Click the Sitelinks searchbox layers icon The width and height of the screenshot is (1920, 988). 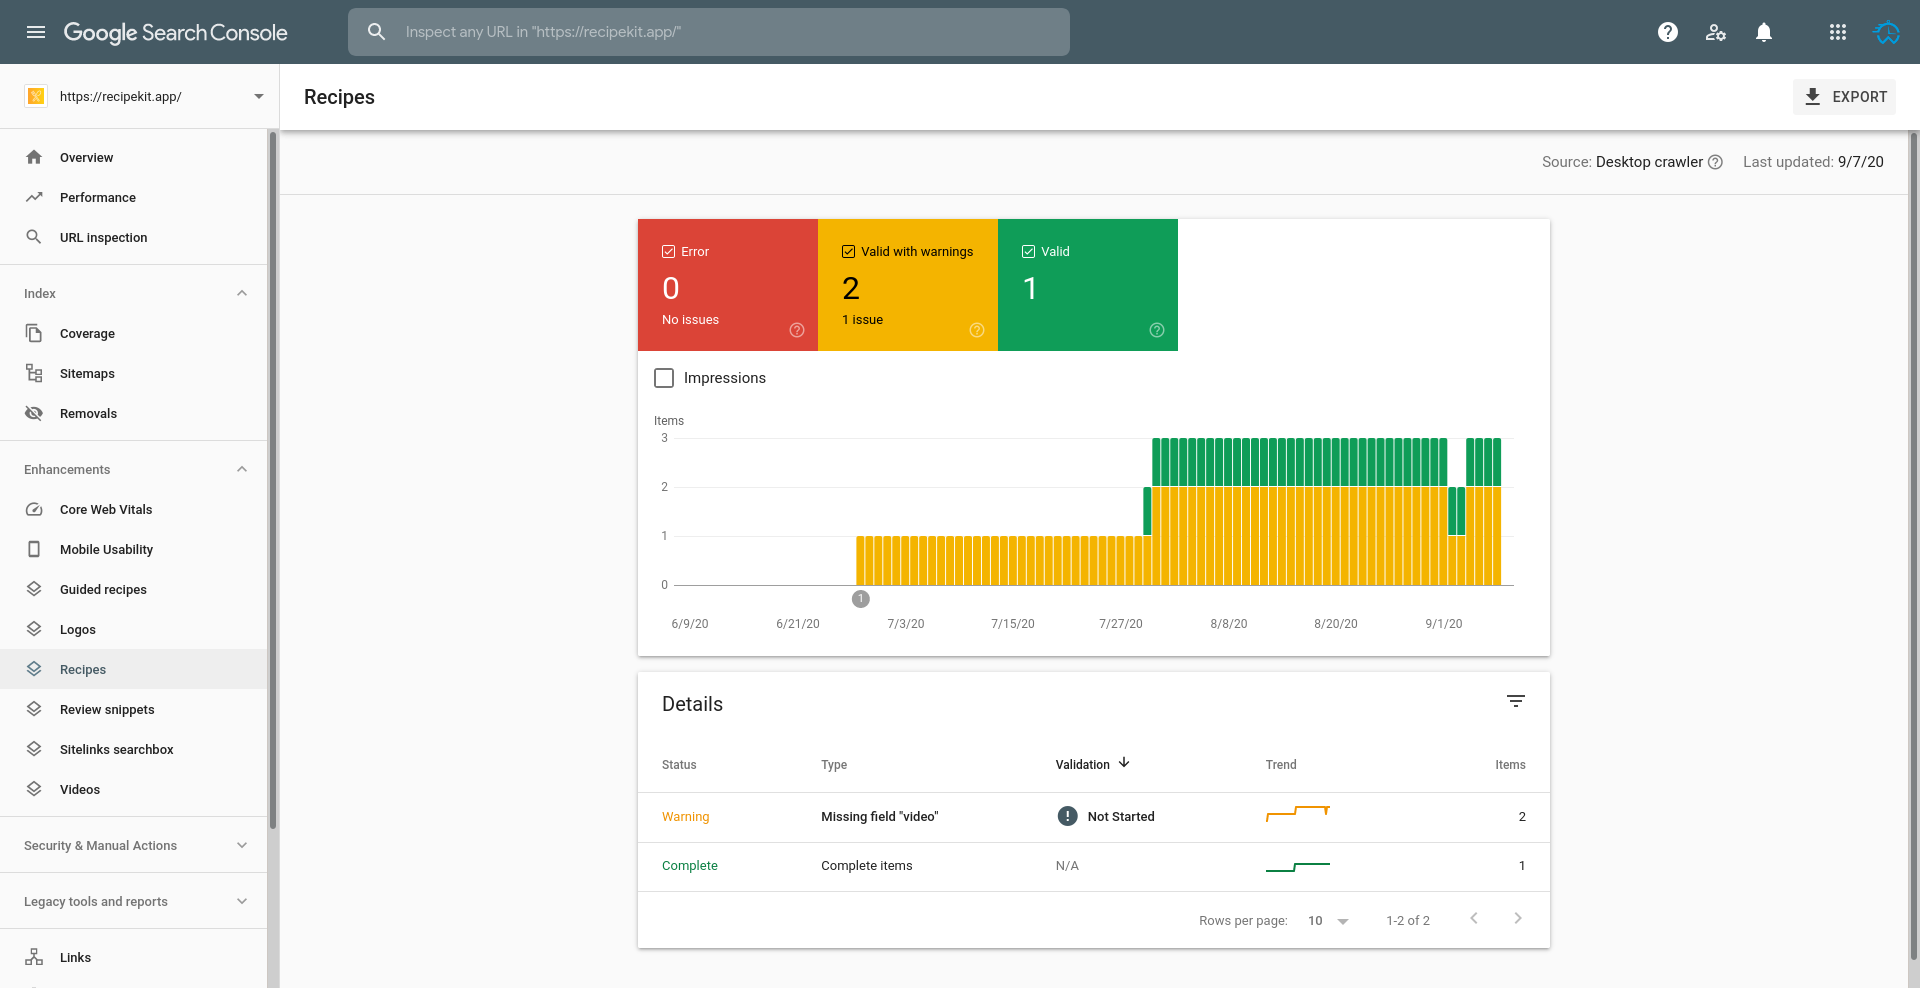(34, 749)
